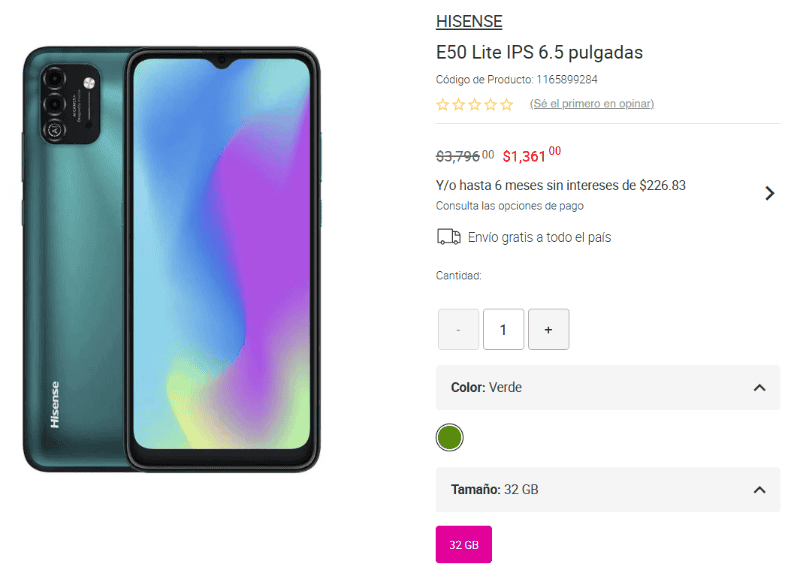Select the green color swatch
Viewport: 800px width, 573px height.
[x=450, y=437]
